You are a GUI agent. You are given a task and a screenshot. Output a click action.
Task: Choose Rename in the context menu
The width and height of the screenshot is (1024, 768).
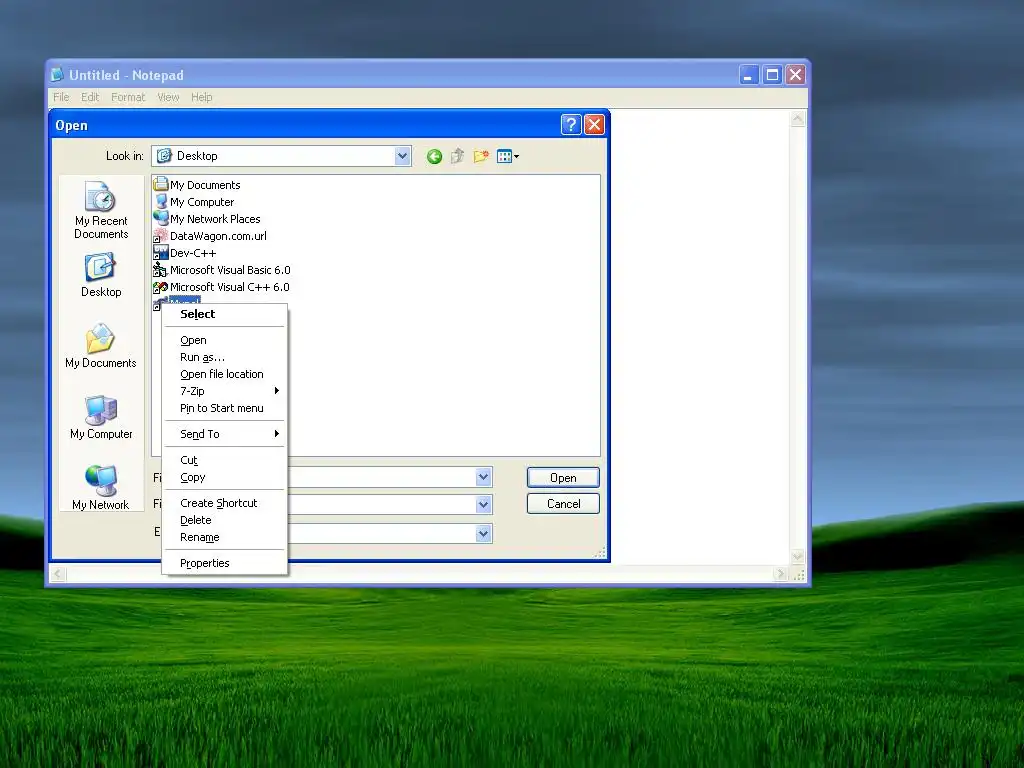(x=225, y=537)
